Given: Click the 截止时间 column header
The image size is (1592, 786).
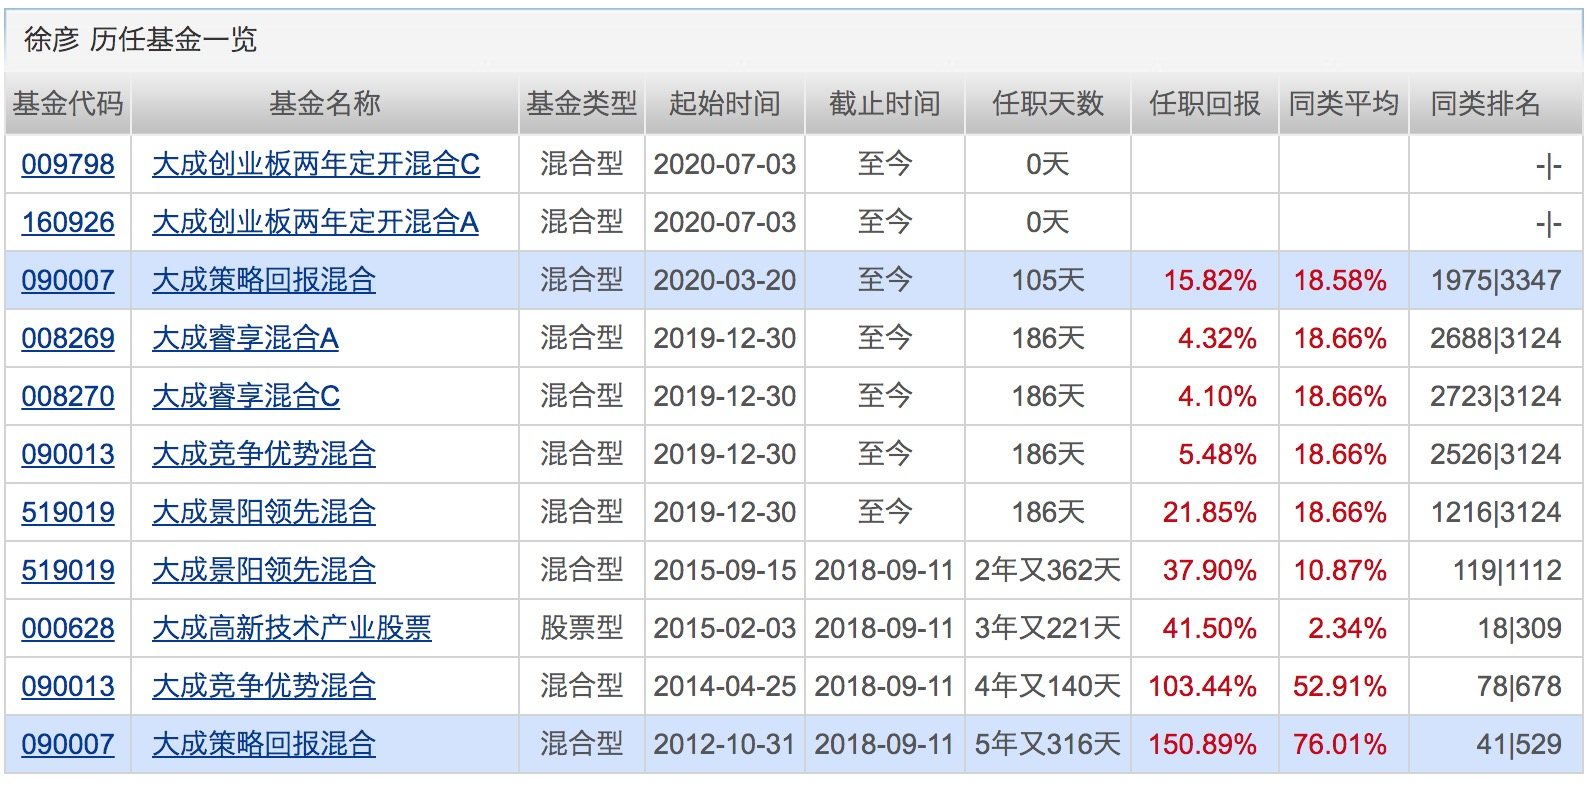Looking at the screenshot, I should (x=885, y=103).
